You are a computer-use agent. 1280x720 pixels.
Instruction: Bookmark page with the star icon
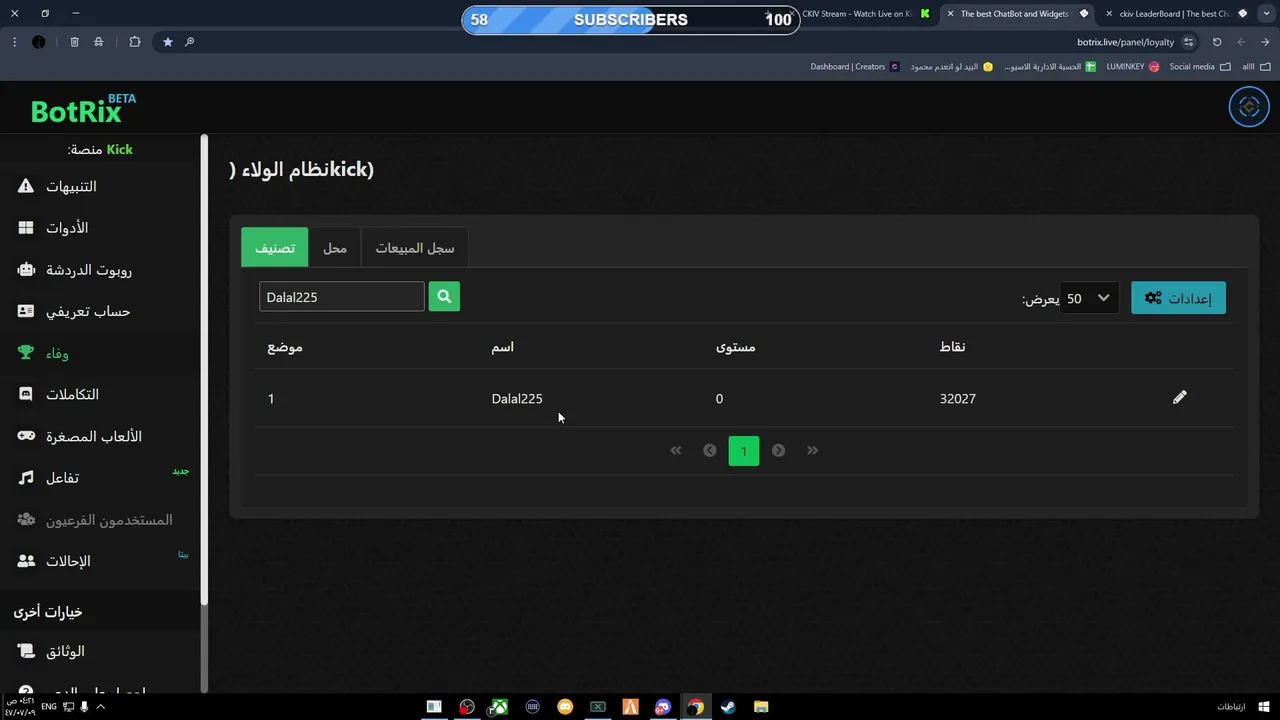168,42
